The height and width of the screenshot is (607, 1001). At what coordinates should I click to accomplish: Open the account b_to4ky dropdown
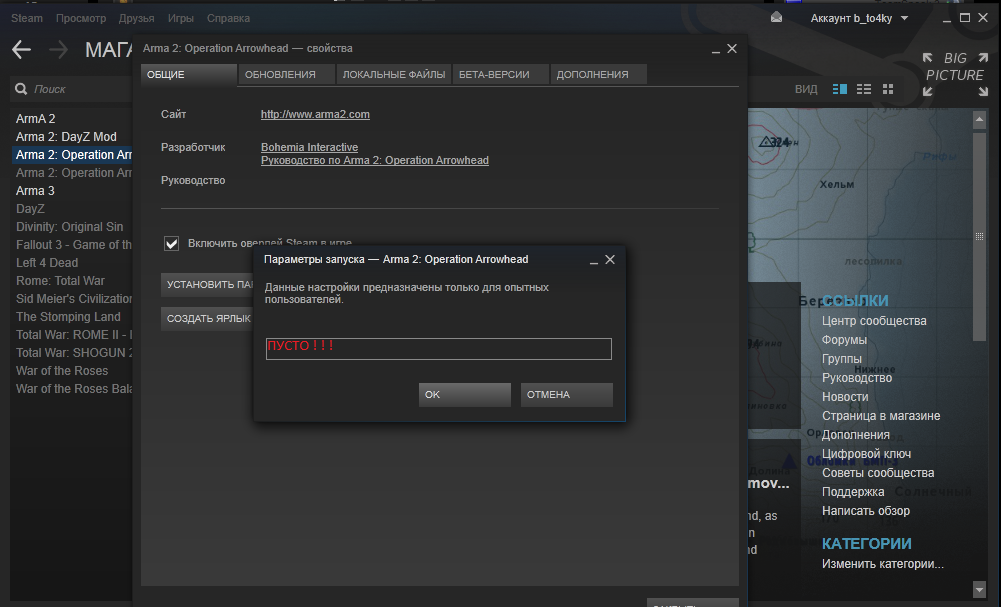coord(859,19)
